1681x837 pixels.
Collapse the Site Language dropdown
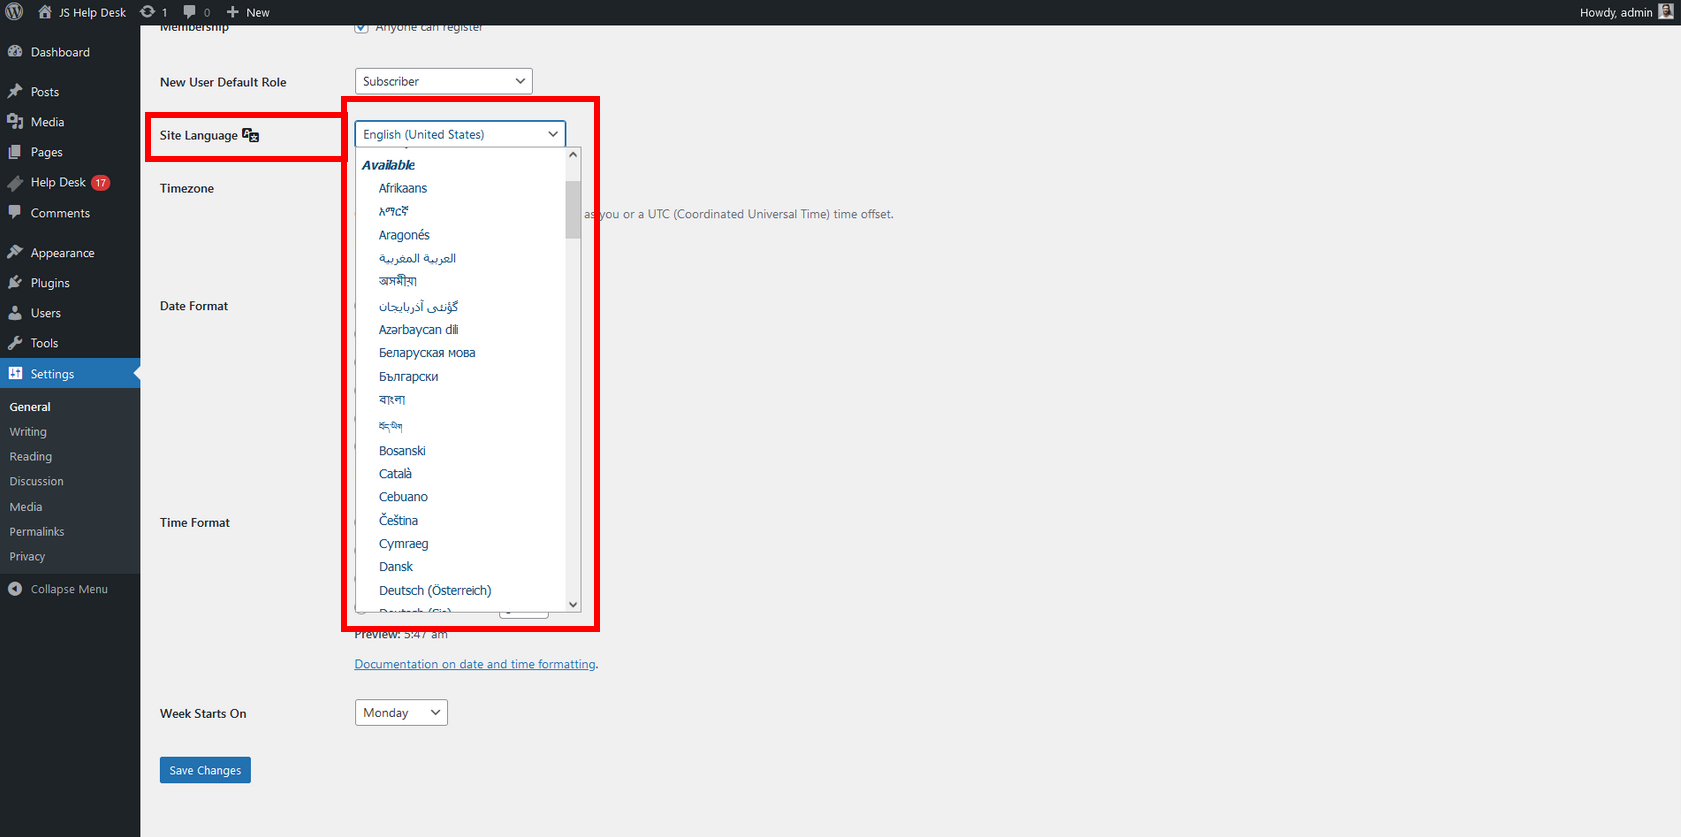coord(460,134)
